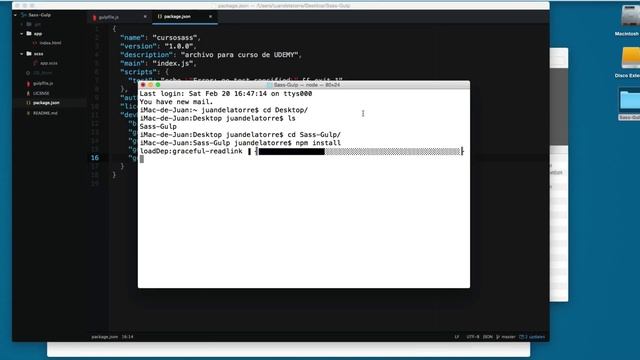Click line number 16 in the gutter

[x=95, y=158]
